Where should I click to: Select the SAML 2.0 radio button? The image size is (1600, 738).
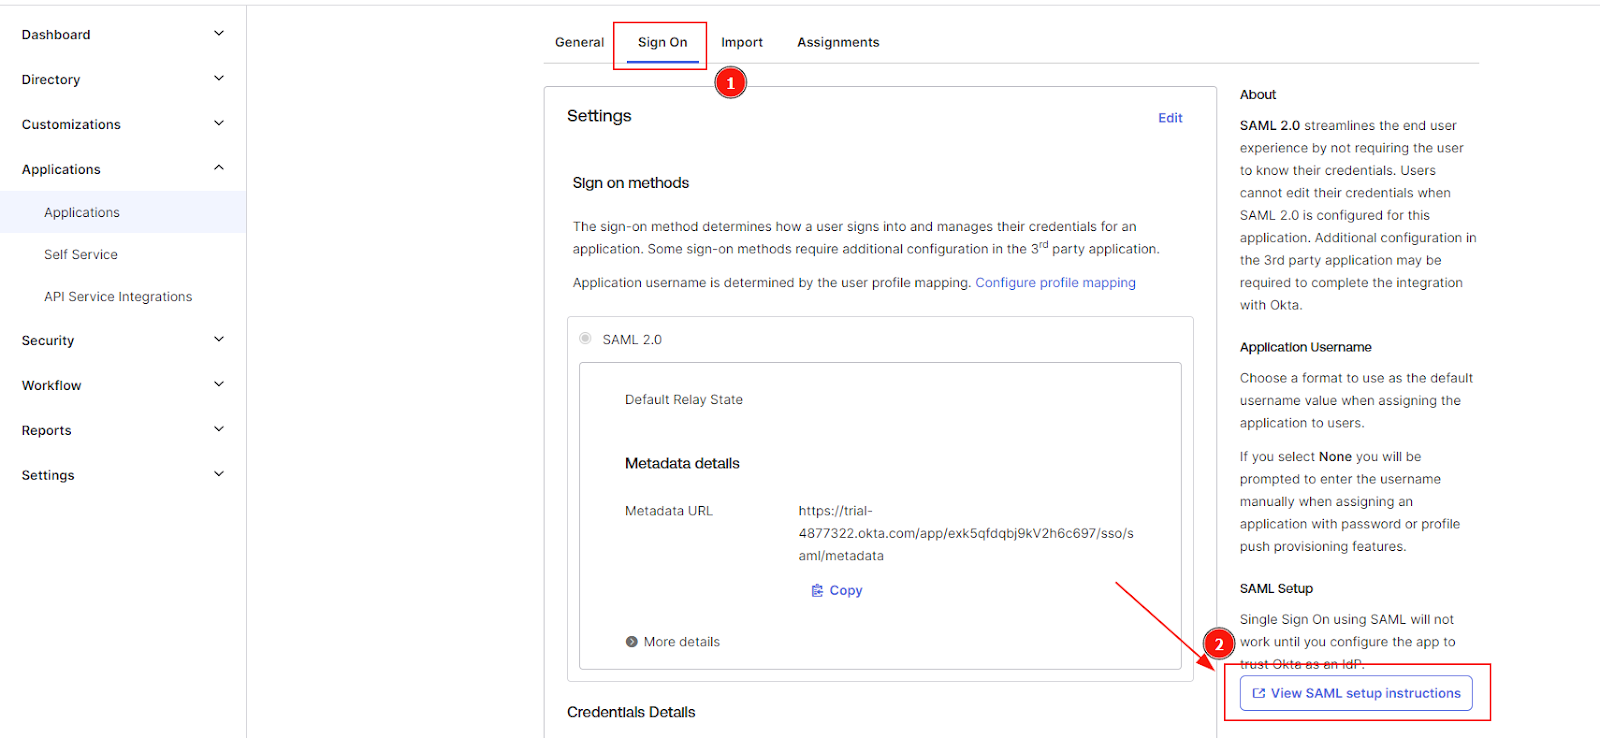[x=585, y=339]
